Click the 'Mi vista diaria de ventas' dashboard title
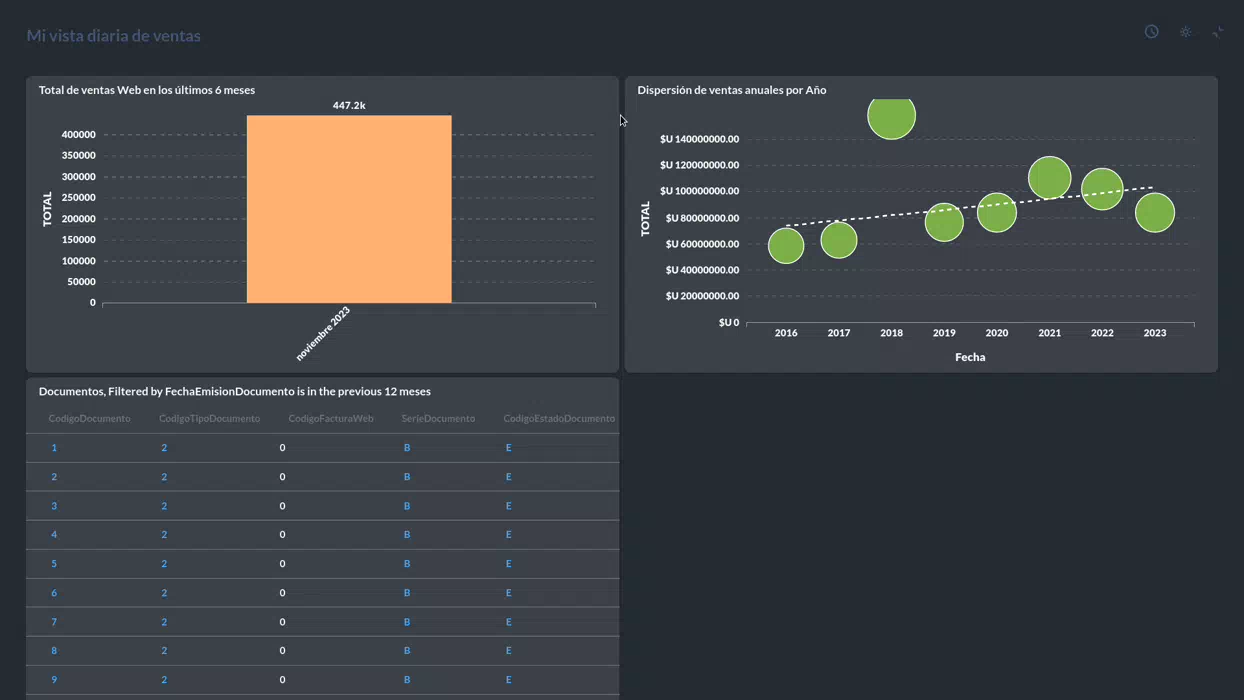 (113, 36)
